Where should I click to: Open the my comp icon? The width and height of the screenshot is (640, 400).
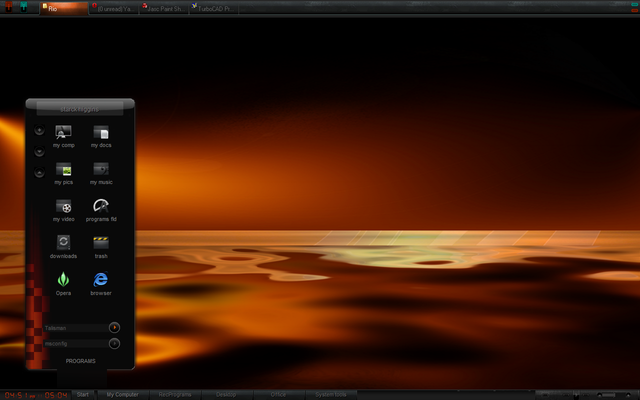click(63, 132)
